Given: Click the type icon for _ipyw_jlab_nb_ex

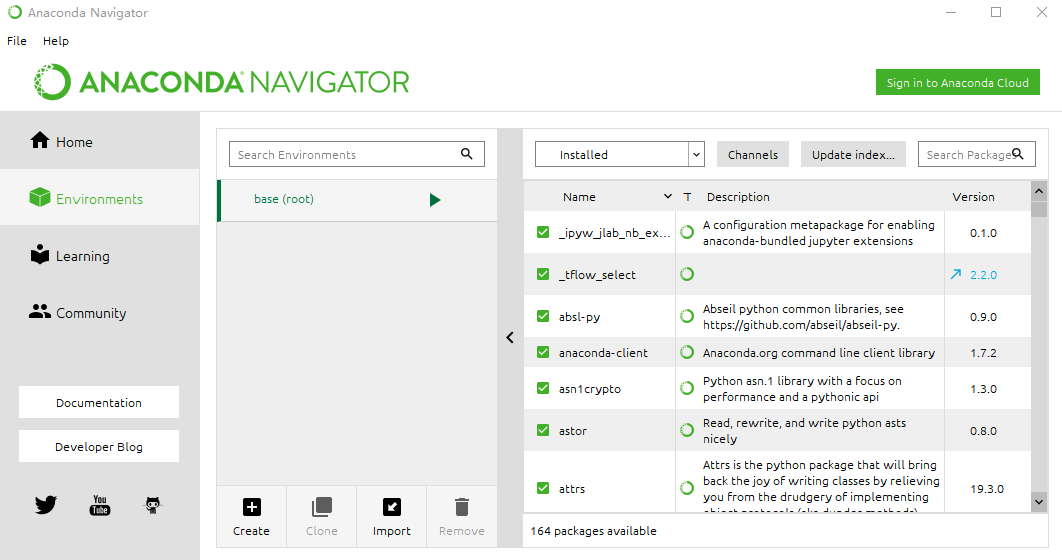Looking at the screenshot, I should (x=687, y=232).
